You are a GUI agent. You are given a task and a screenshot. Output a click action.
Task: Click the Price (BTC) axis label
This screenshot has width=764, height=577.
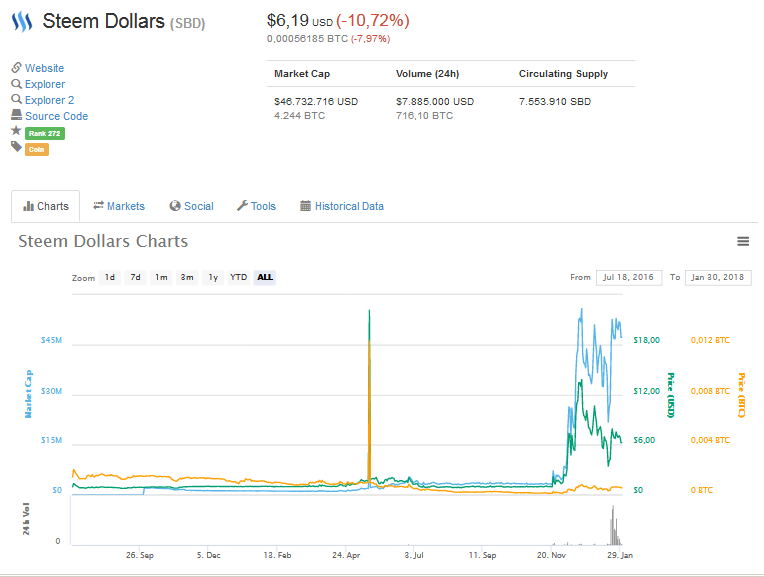[x=742, y=395]
